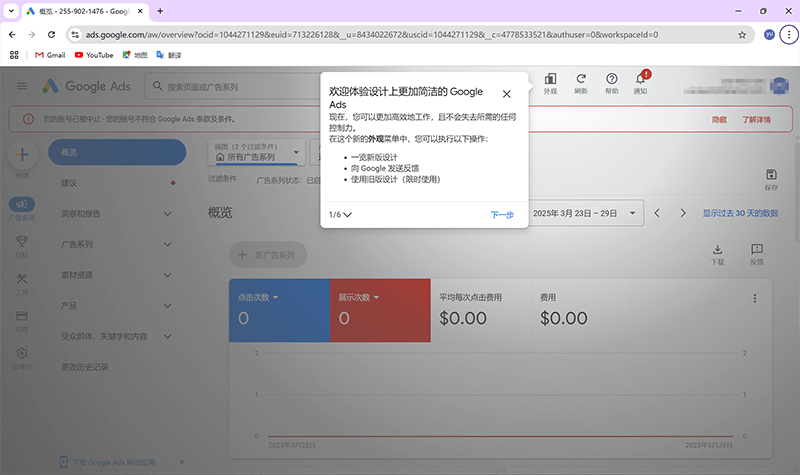Image resolution: width=800 pixels, height=475 pixels.
Task: Click the 广告系列状态 filter chip
Action: coord(287,180)
